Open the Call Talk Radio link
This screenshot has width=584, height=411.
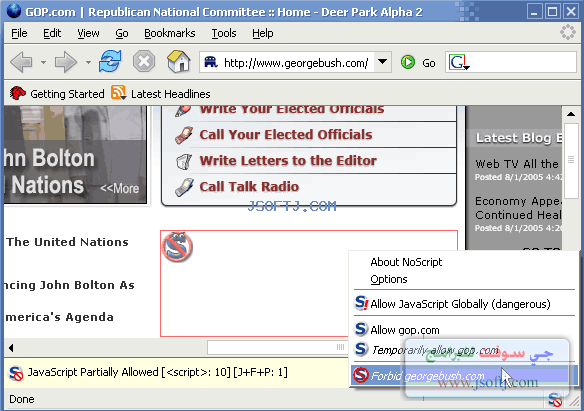click(x=249, y=187)
